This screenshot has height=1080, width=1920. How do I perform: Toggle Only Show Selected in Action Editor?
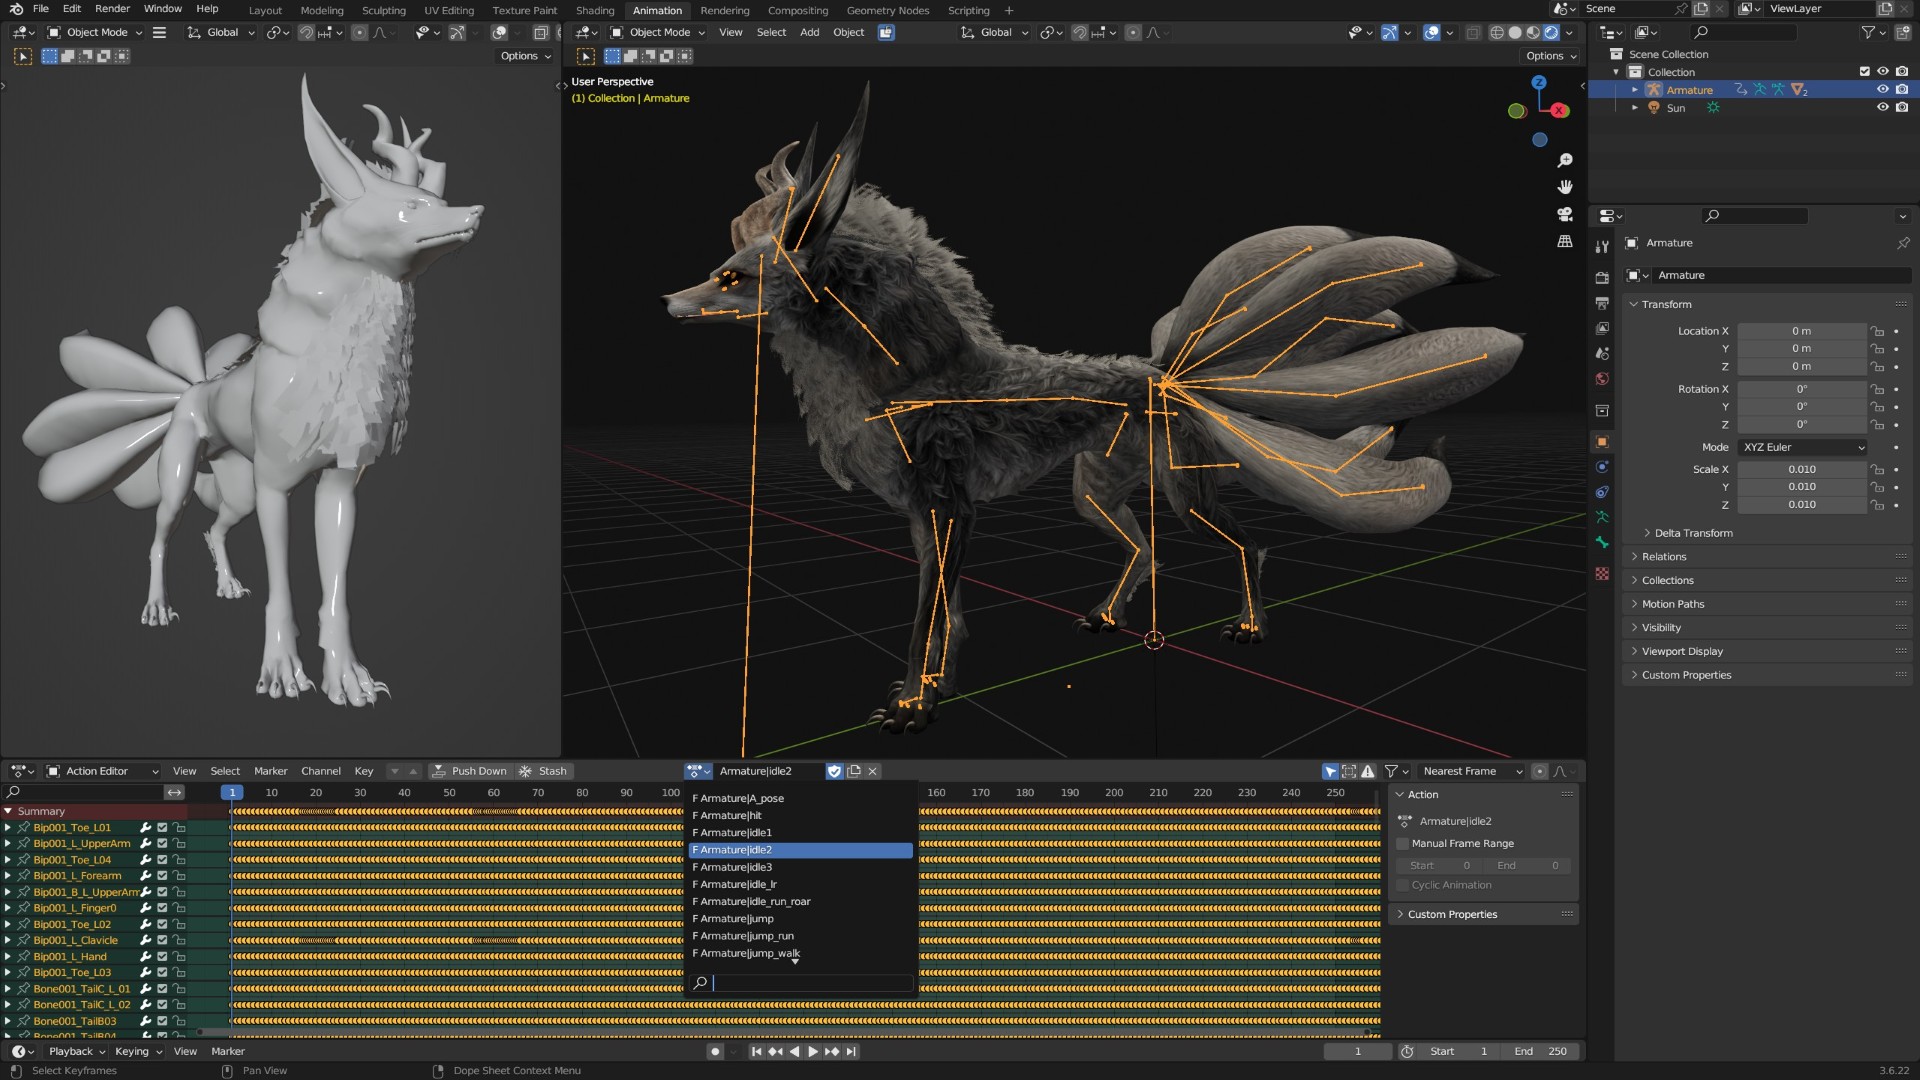1330,771
